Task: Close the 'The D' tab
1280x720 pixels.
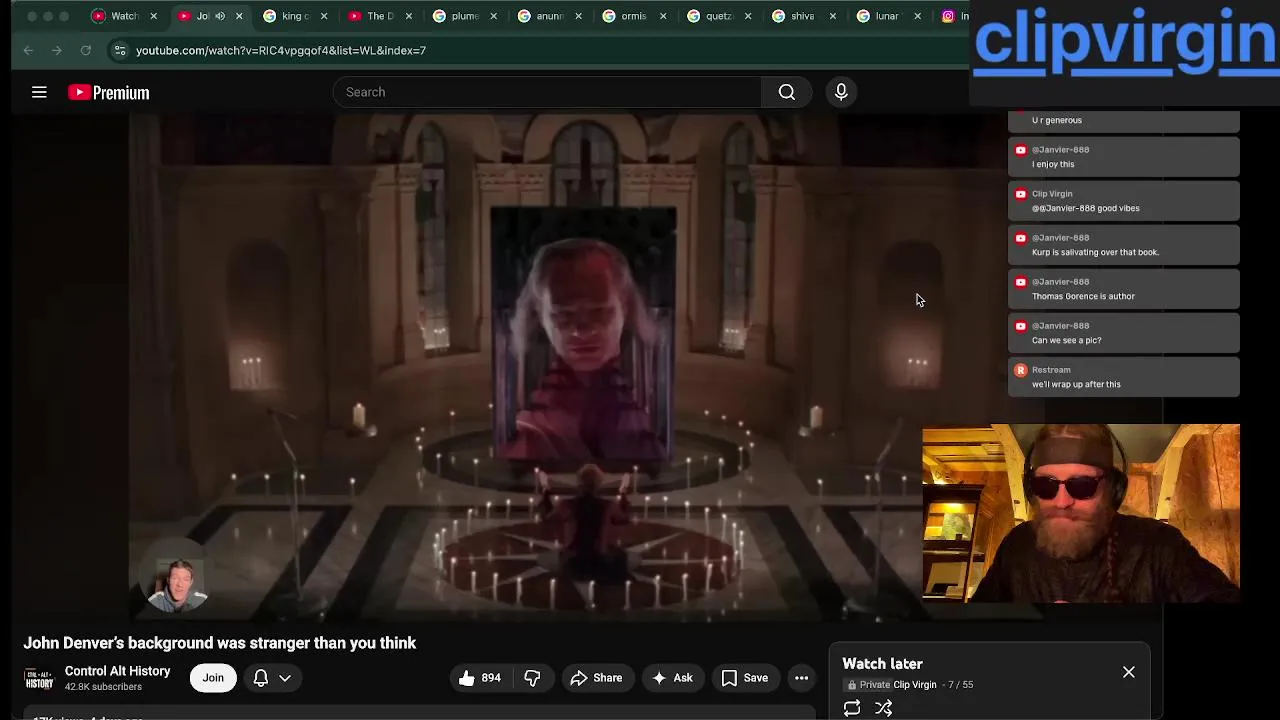Action: 408,16
